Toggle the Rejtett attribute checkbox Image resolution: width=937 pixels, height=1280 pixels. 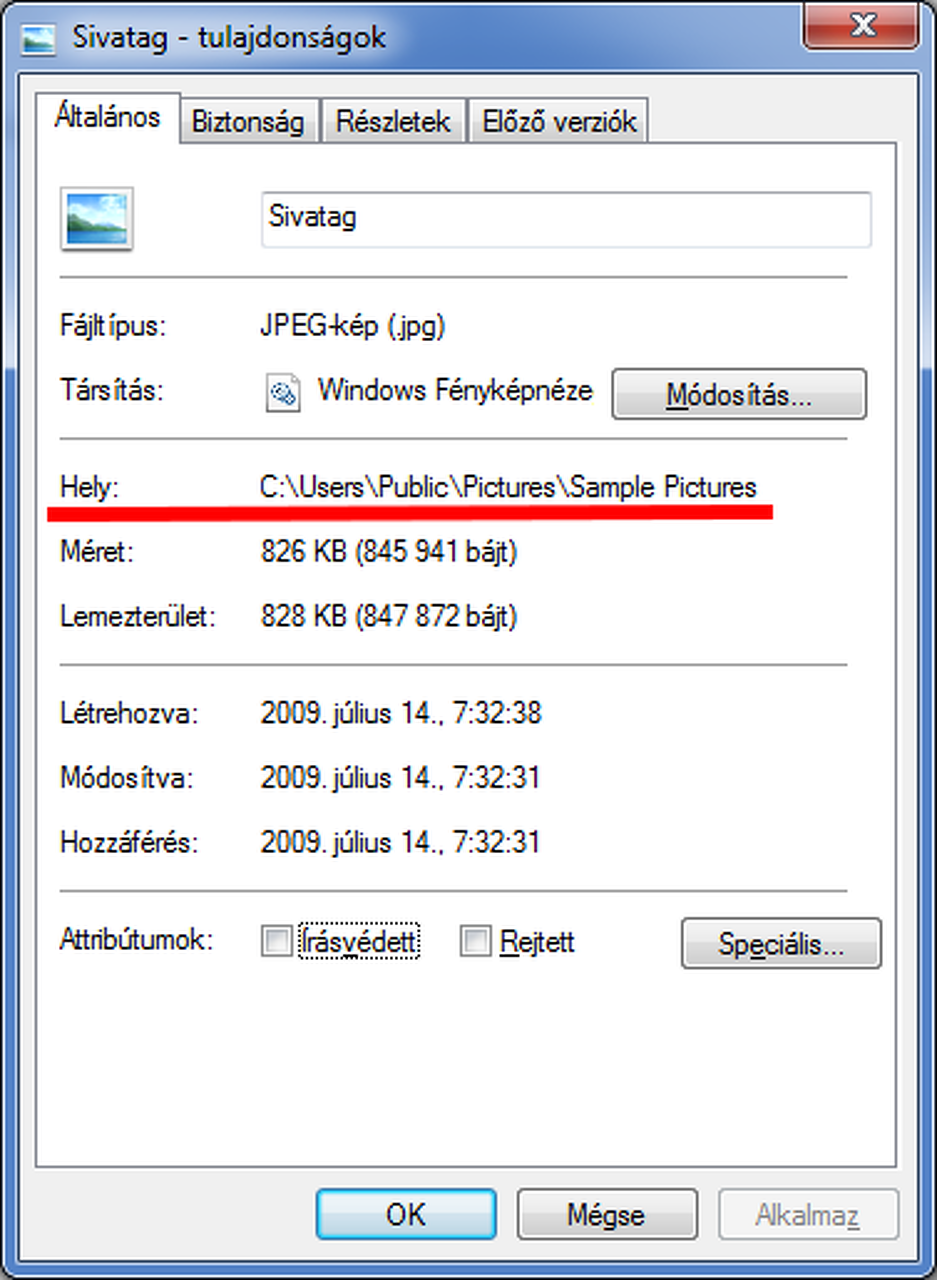click(476, 941)
